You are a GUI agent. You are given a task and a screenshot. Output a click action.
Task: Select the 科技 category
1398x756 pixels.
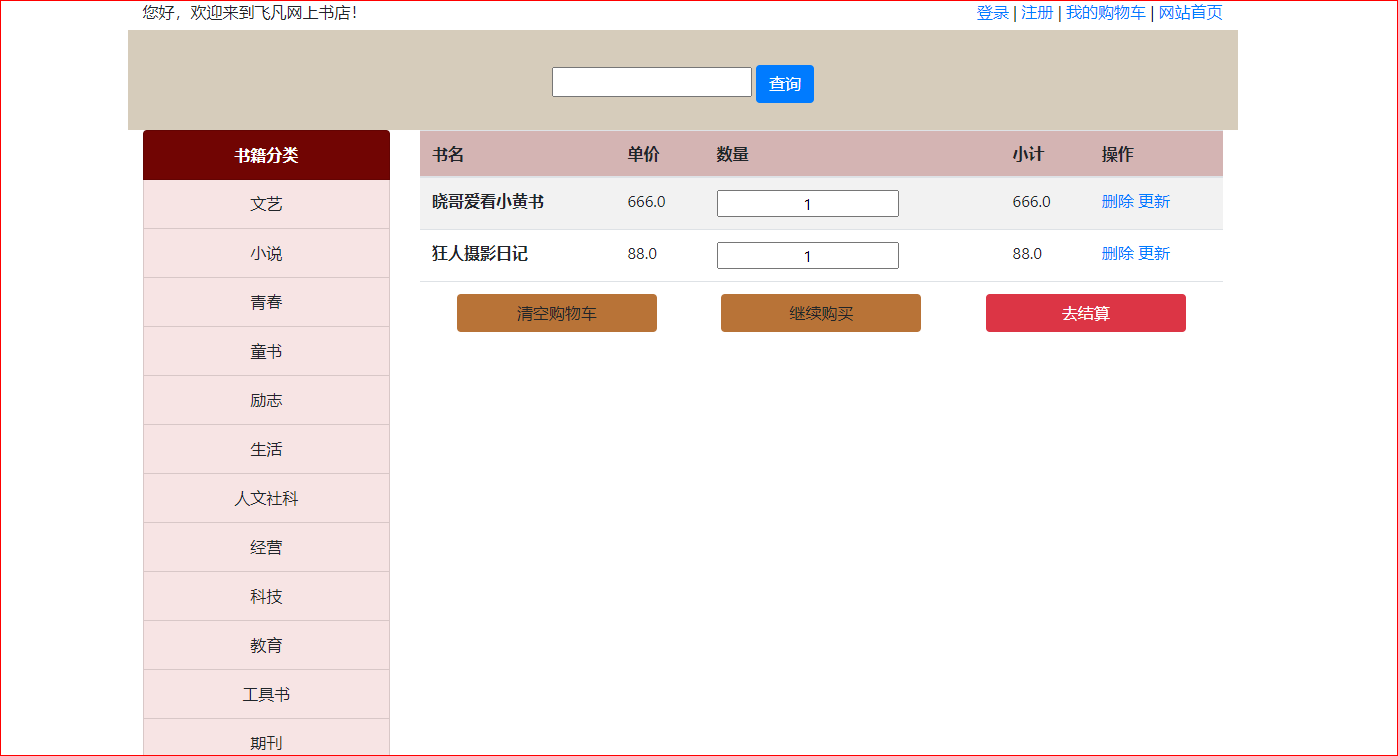[266, 596]
